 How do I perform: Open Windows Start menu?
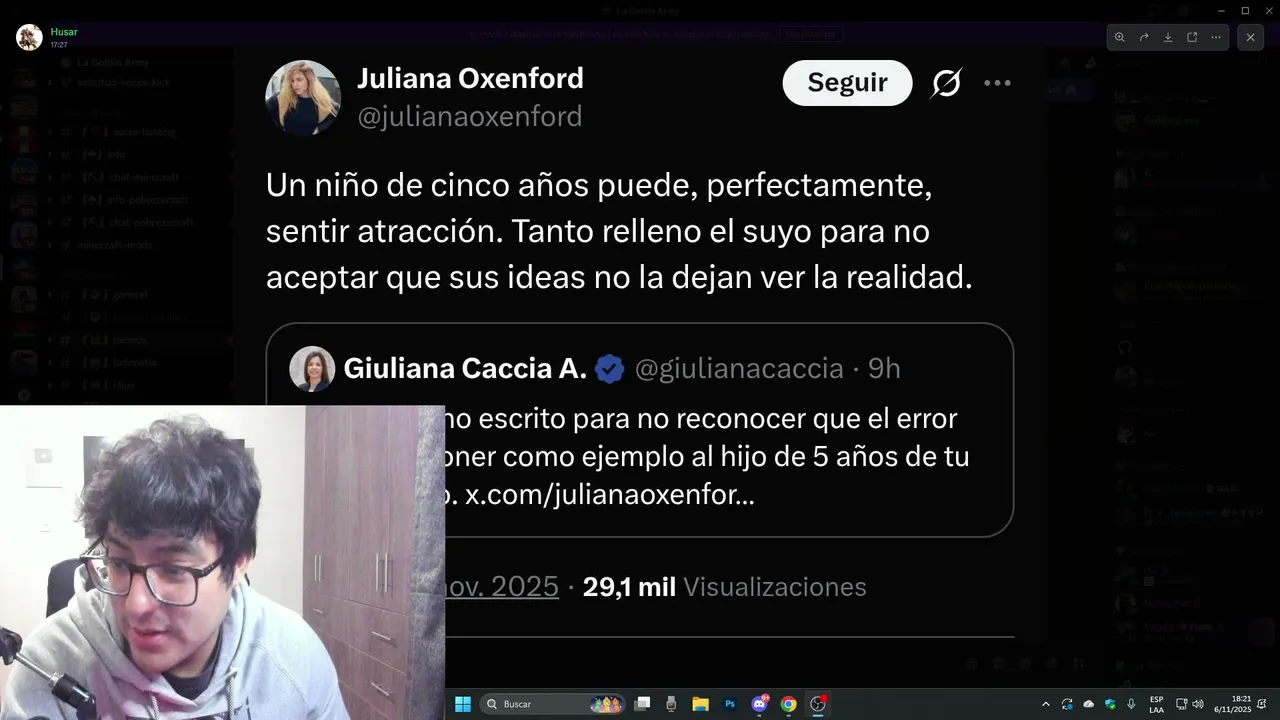click(463, 704)
